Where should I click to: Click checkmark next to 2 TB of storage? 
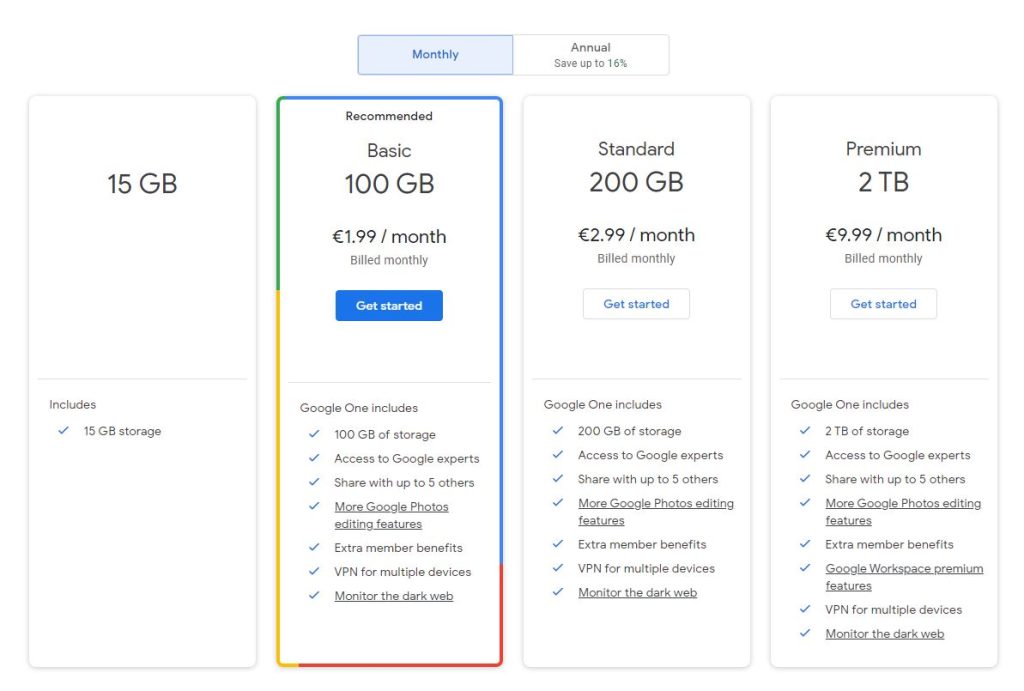(805, 431)
